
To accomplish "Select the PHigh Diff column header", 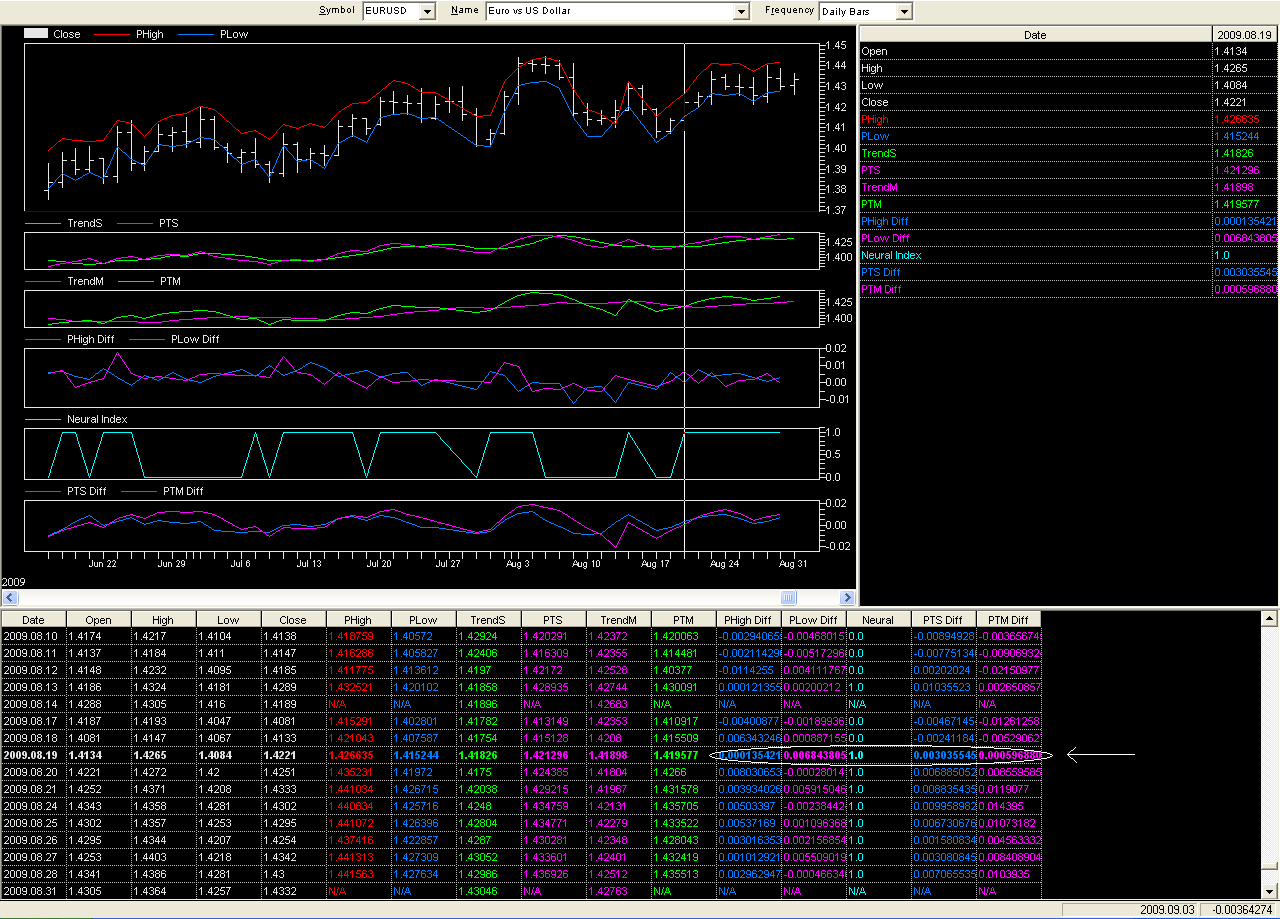I will [x=749, y=620].
